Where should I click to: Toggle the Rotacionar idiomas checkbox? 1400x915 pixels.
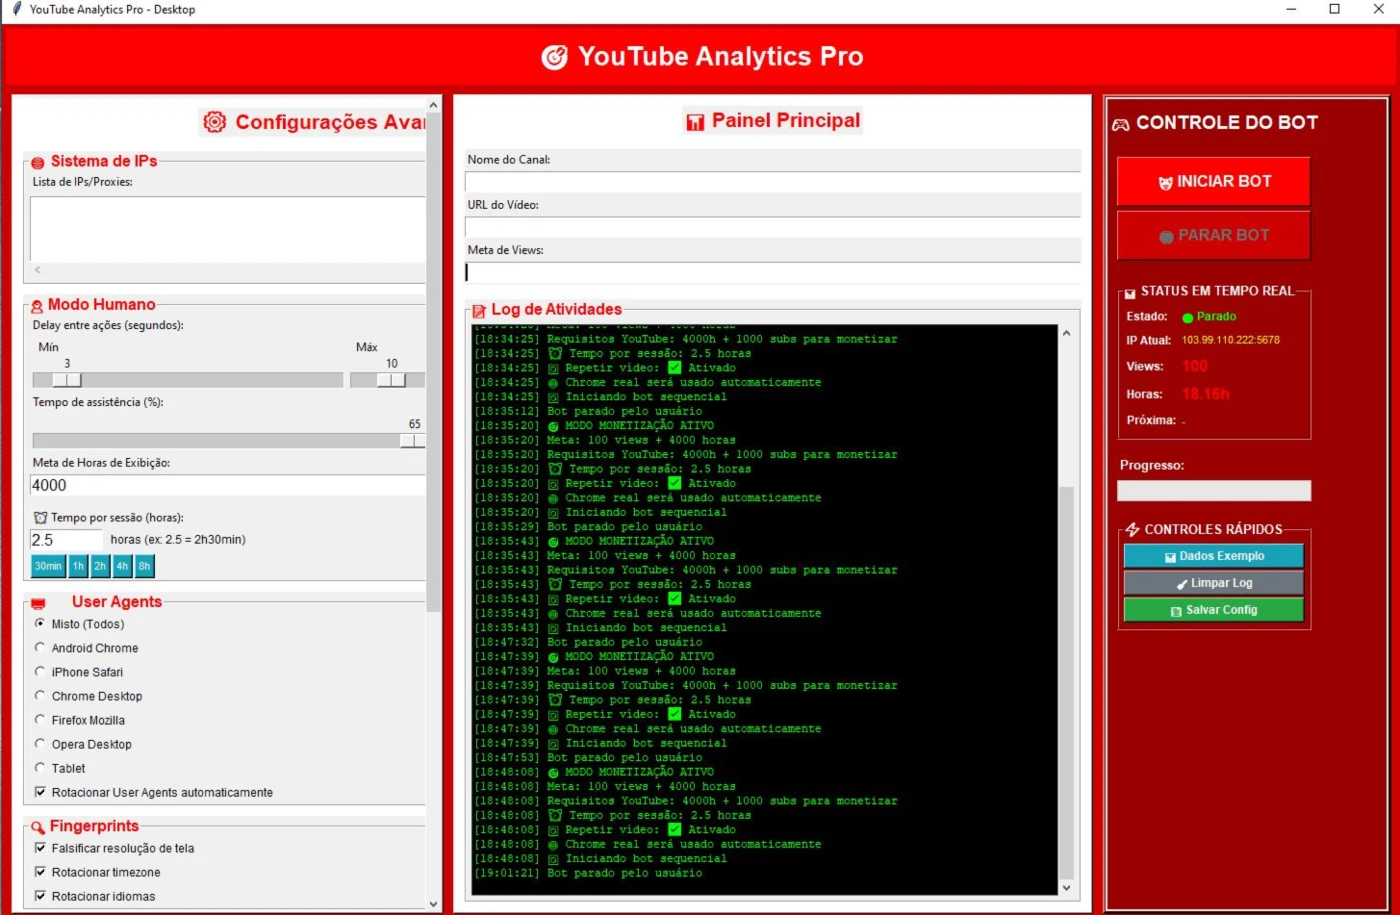(x=40, y=896)
